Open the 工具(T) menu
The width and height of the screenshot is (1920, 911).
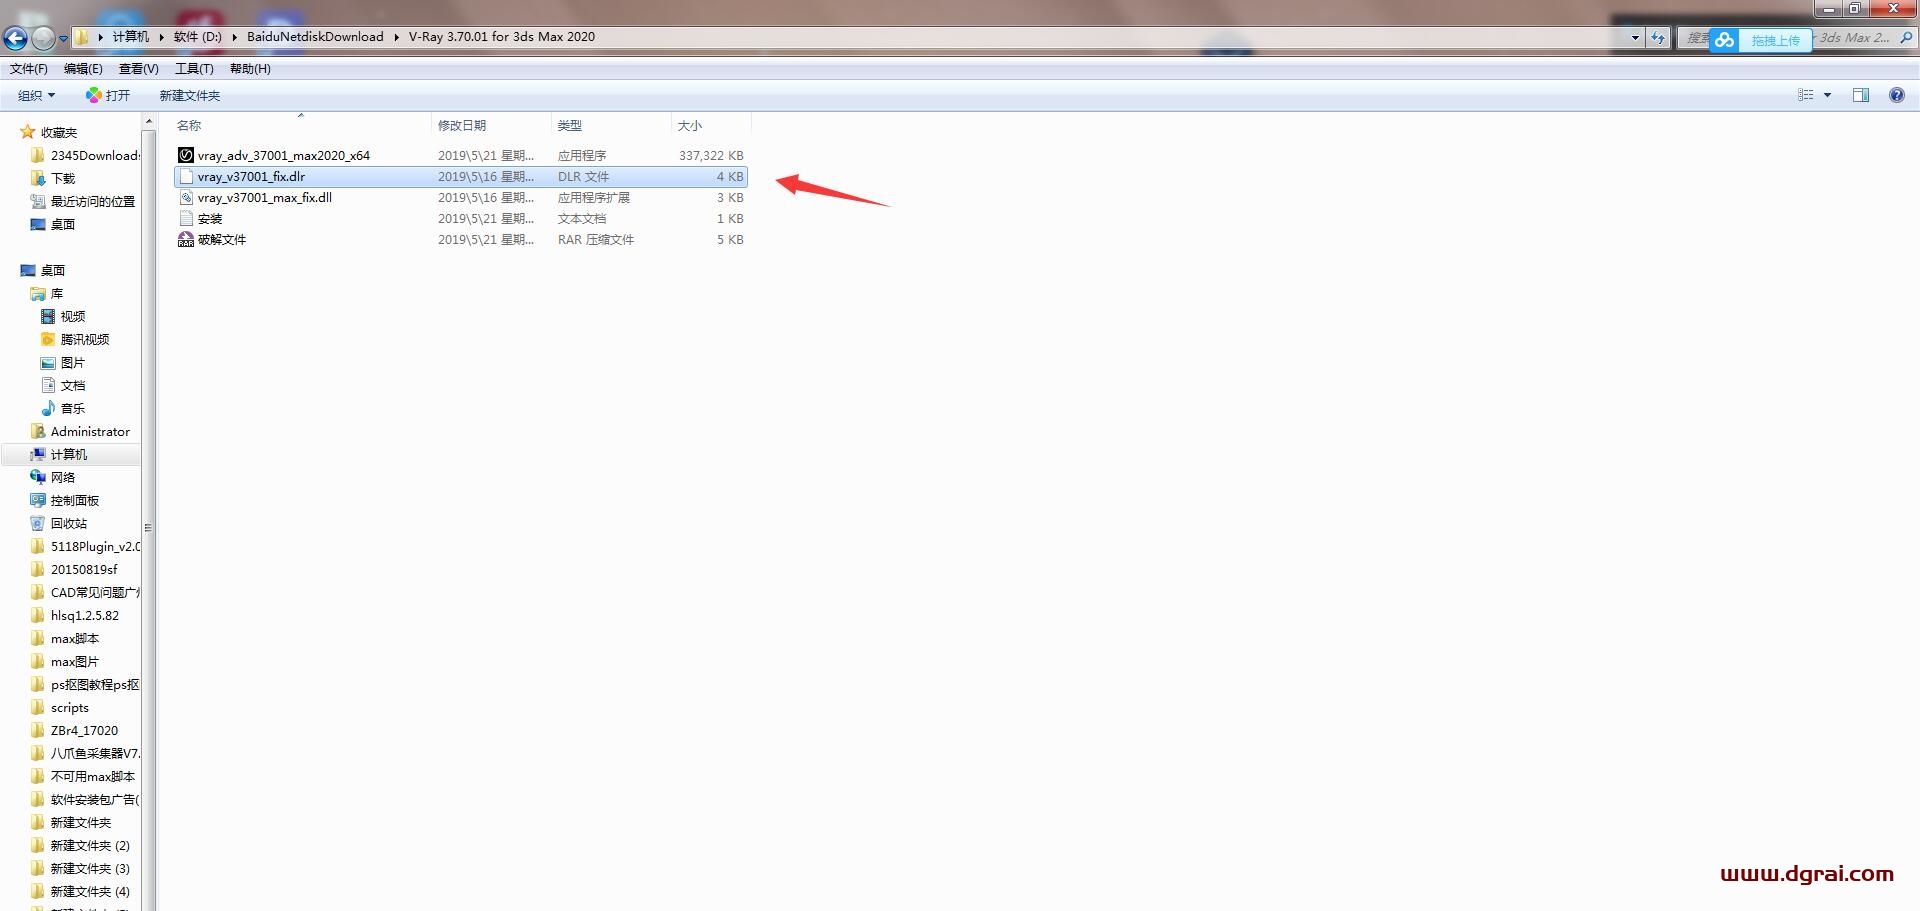tap(194, 69)
